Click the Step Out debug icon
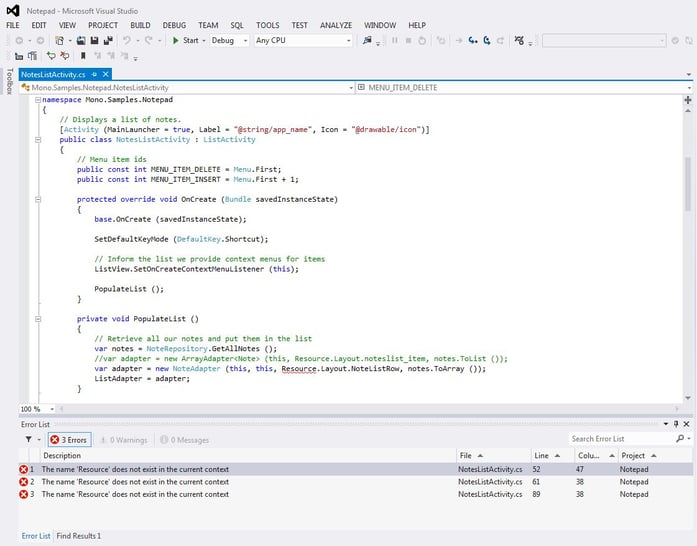 [501, 40]
